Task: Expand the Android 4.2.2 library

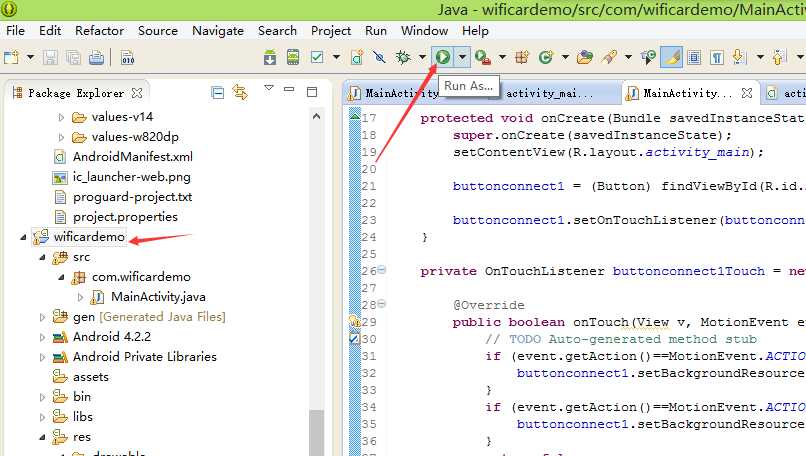Action: coord(42,337)
